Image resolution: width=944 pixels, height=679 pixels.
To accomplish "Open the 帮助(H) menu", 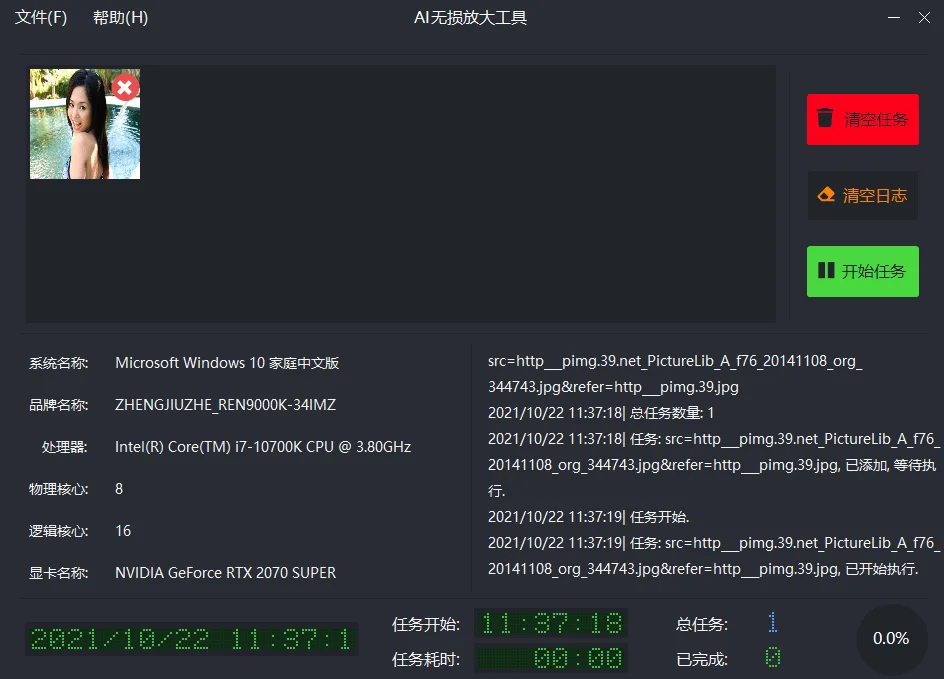I will tap(119, 17).
